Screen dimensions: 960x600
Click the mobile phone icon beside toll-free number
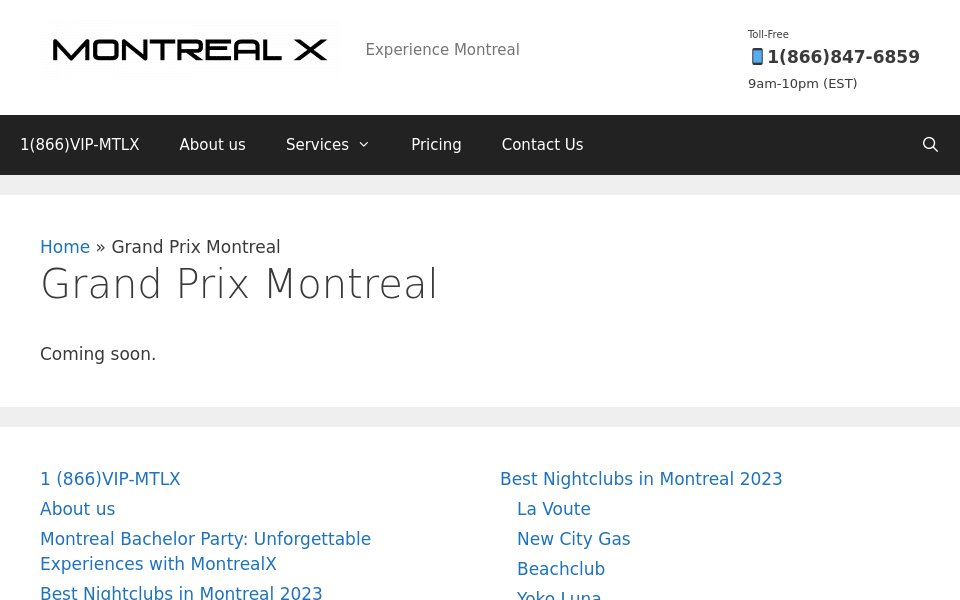tap(757, 57)
